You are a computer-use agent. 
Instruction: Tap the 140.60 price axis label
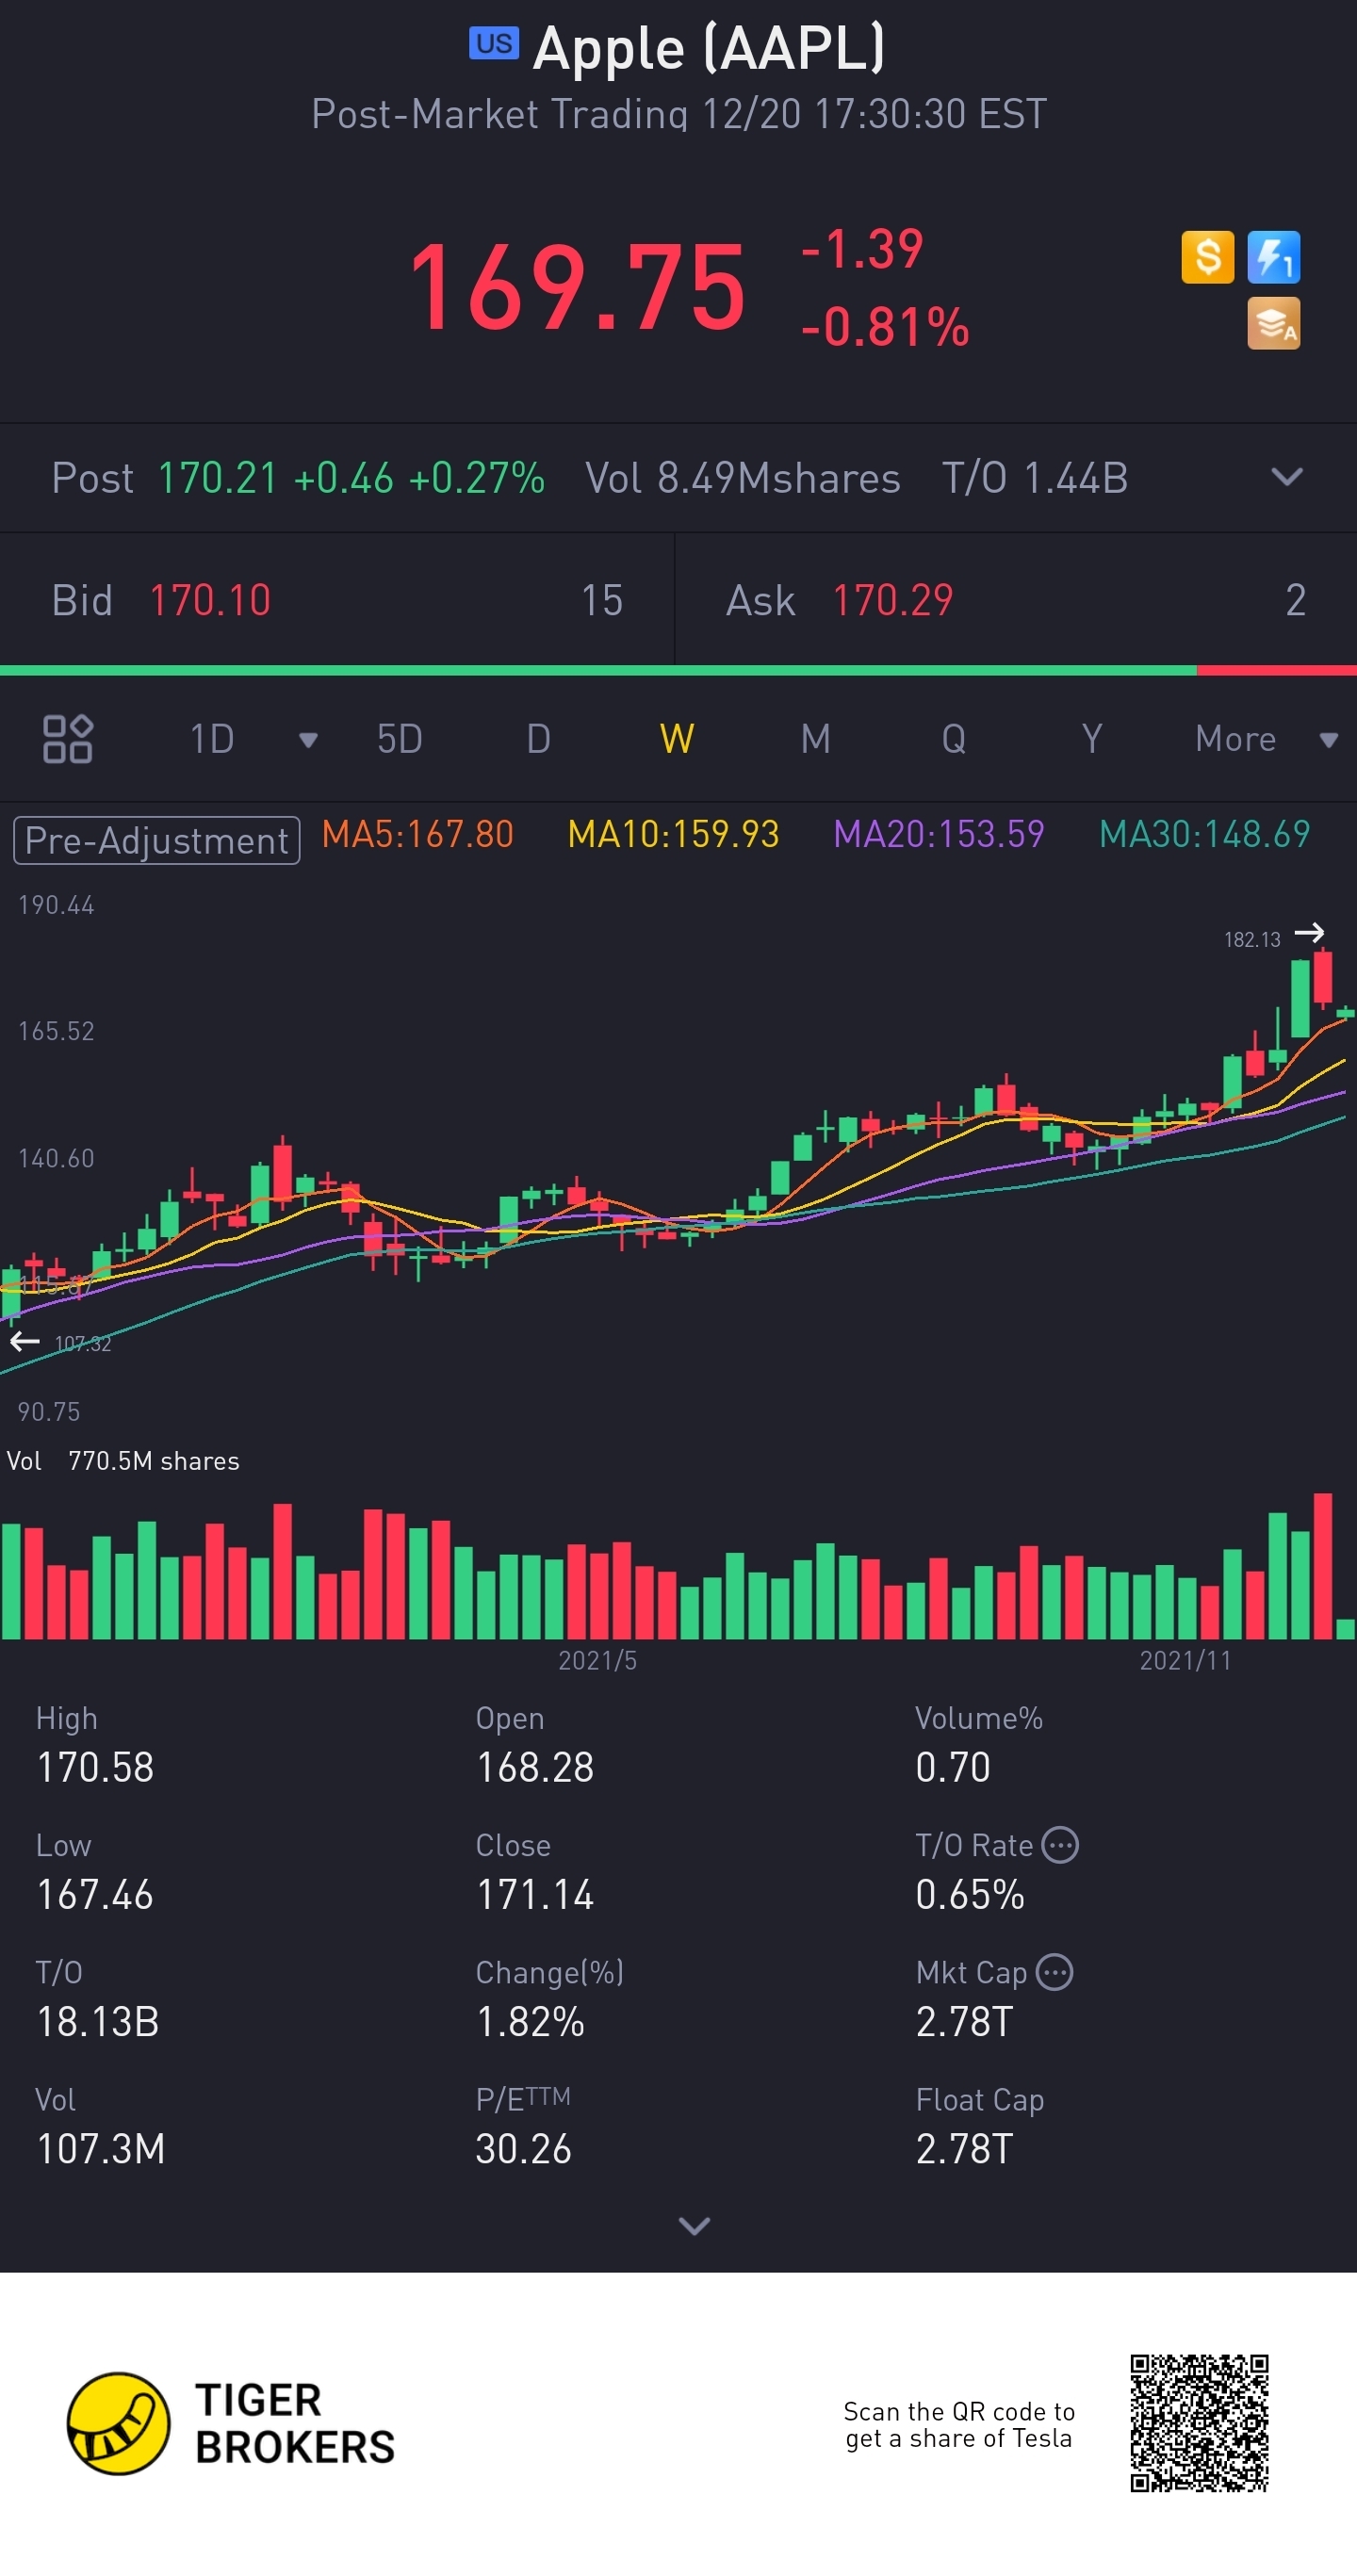[x=56, y=1159]
